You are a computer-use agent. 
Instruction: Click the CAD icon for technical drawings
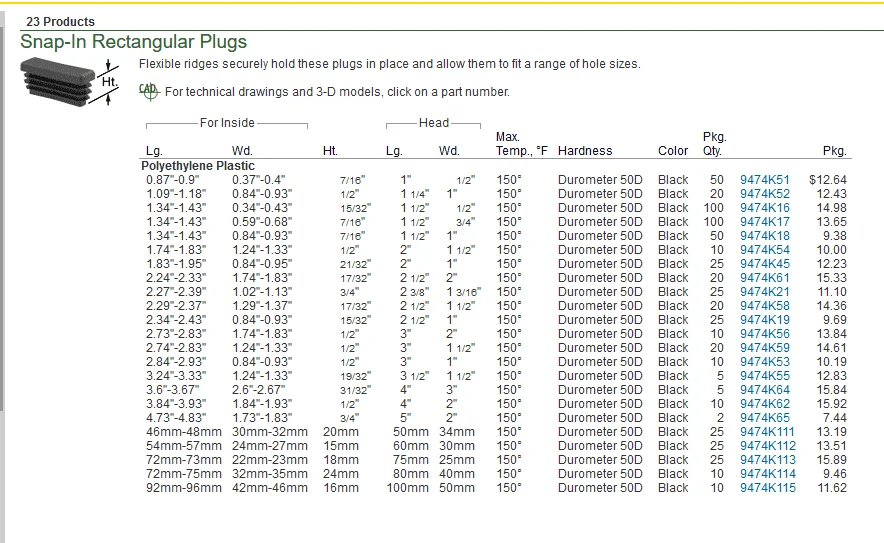(148, 91)
